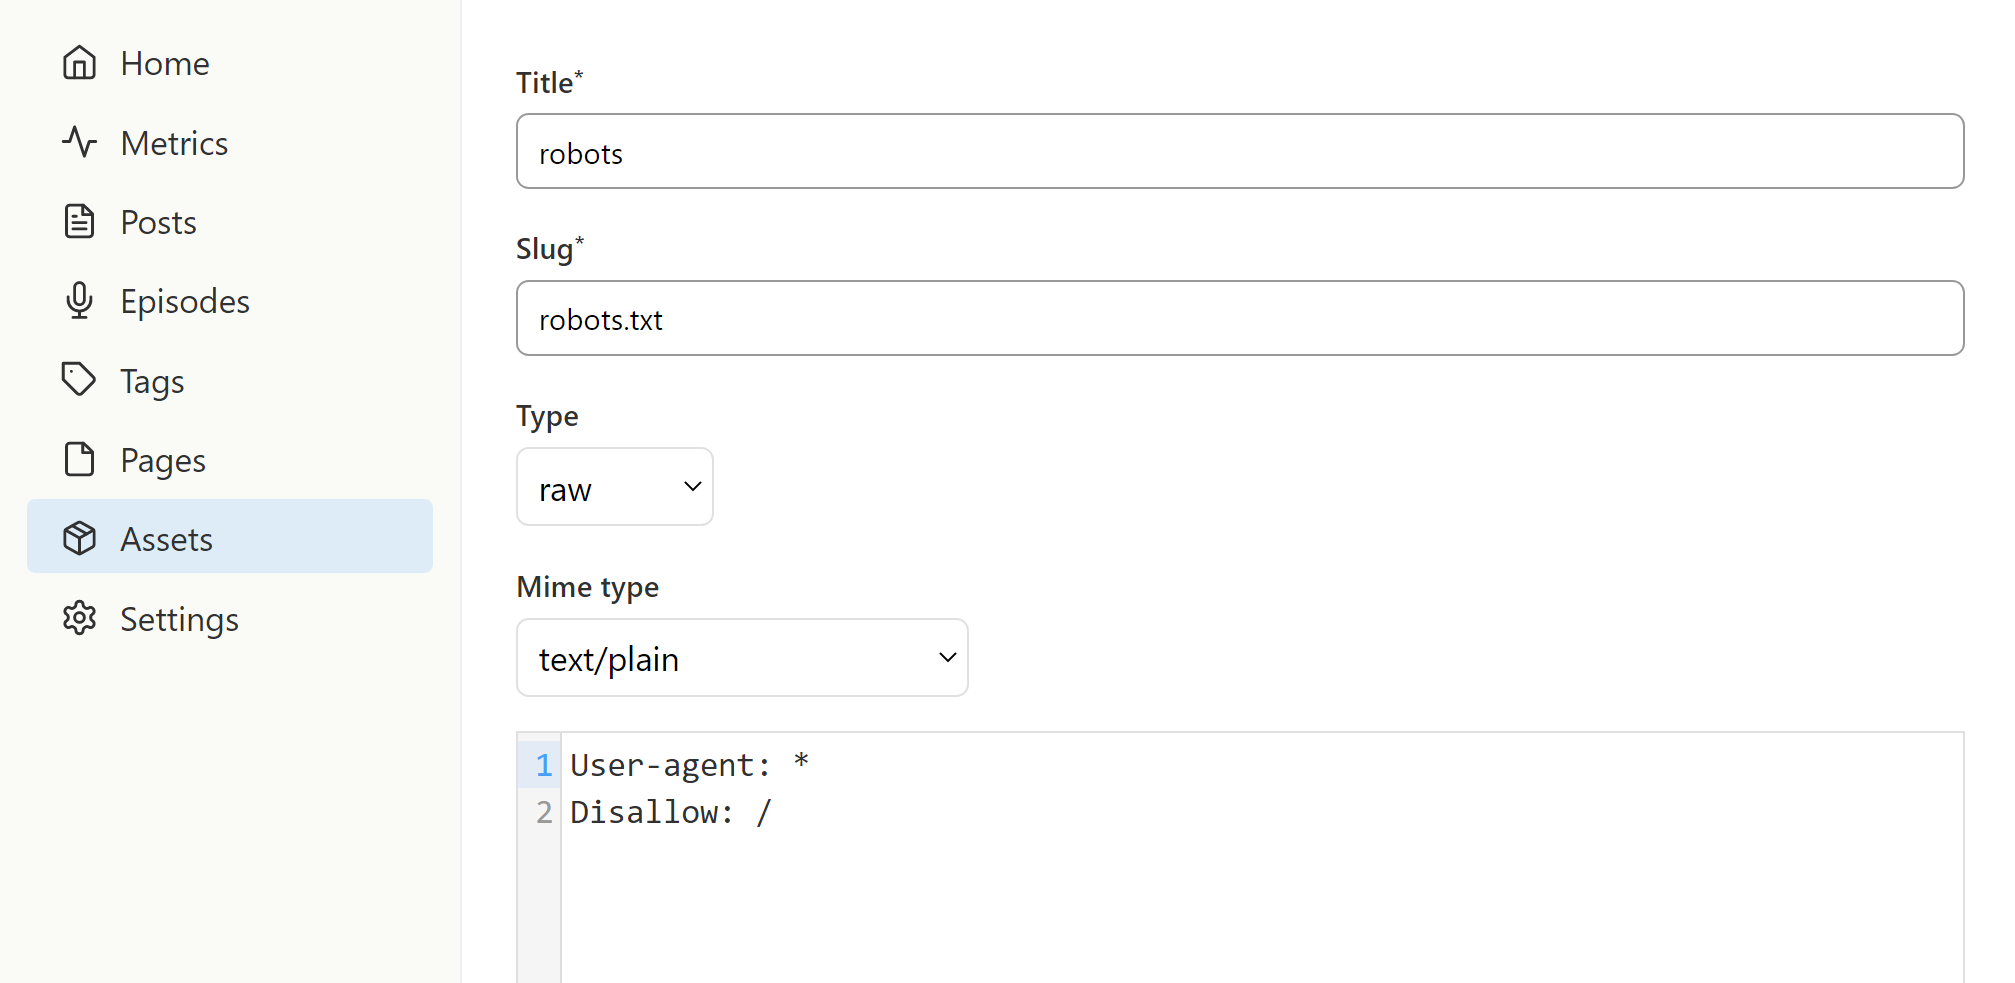Click the Pages blank file icon
Screen dimensions: 2015x983
point(79,459)
